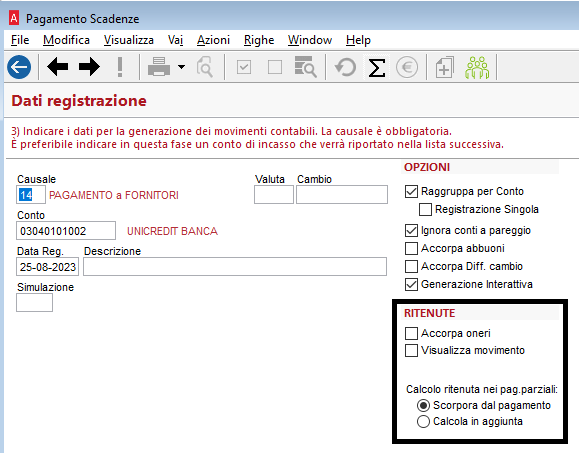
Task: Click the Dati registrazione heading
Action: pos(79,101)
